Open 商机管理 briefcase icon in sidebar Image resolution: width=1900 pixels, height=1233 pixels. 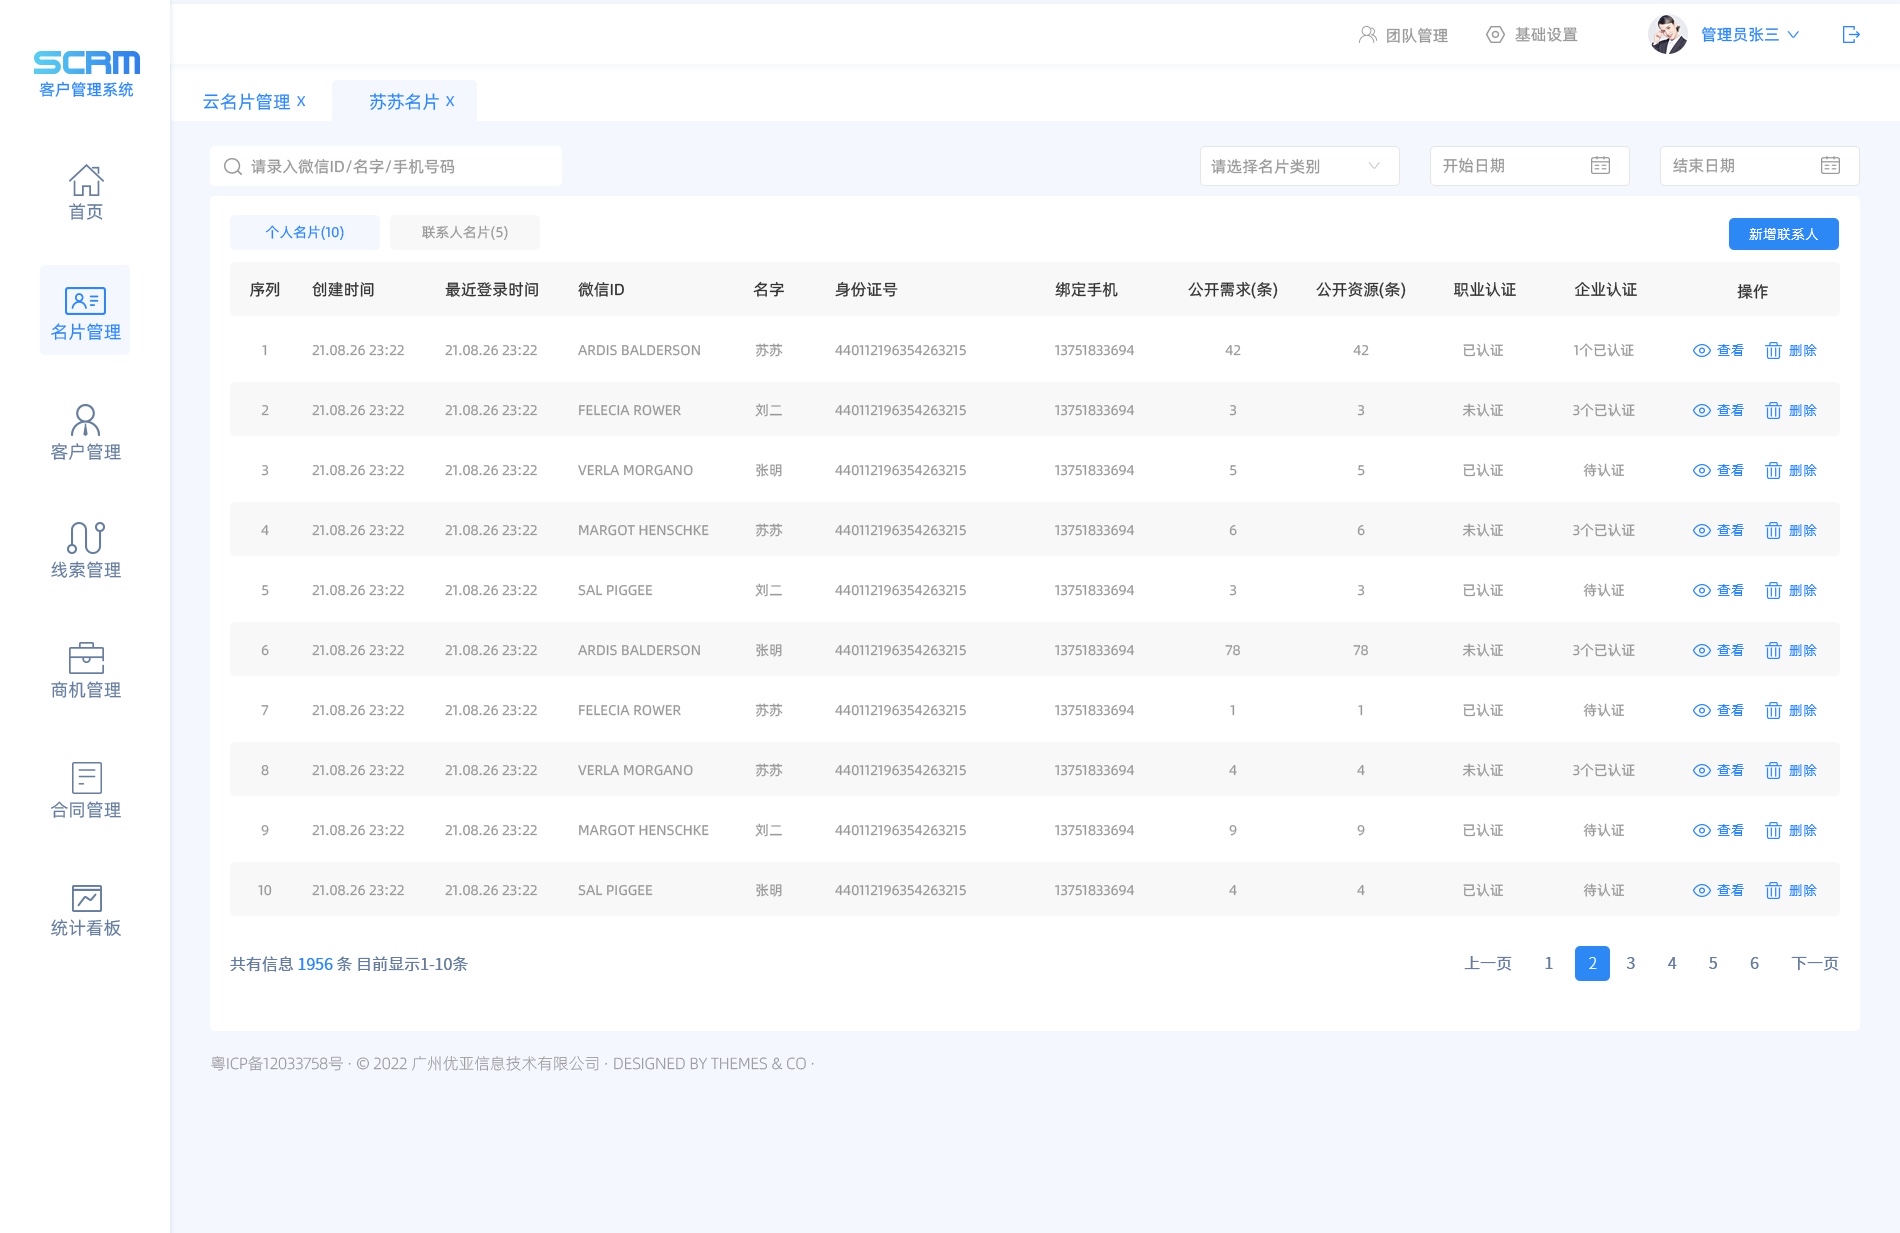(86, 658)
